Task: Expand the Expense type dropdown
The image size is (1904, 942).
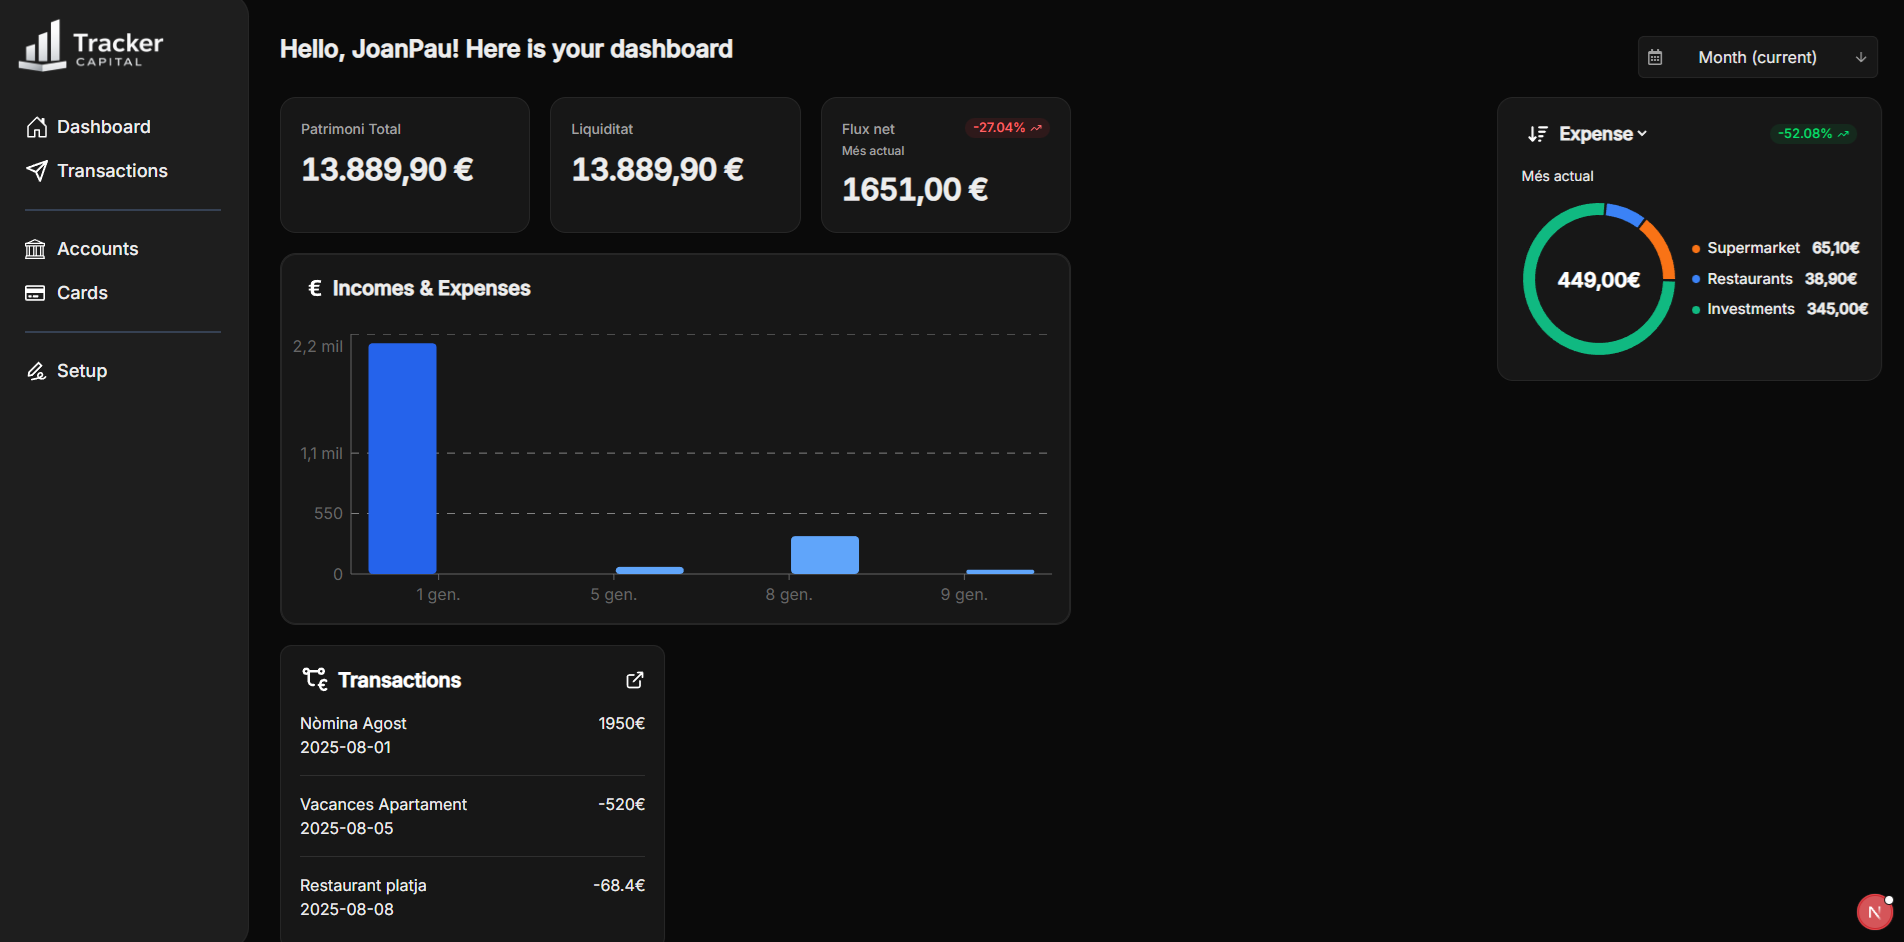Action: pos(1603,134)
